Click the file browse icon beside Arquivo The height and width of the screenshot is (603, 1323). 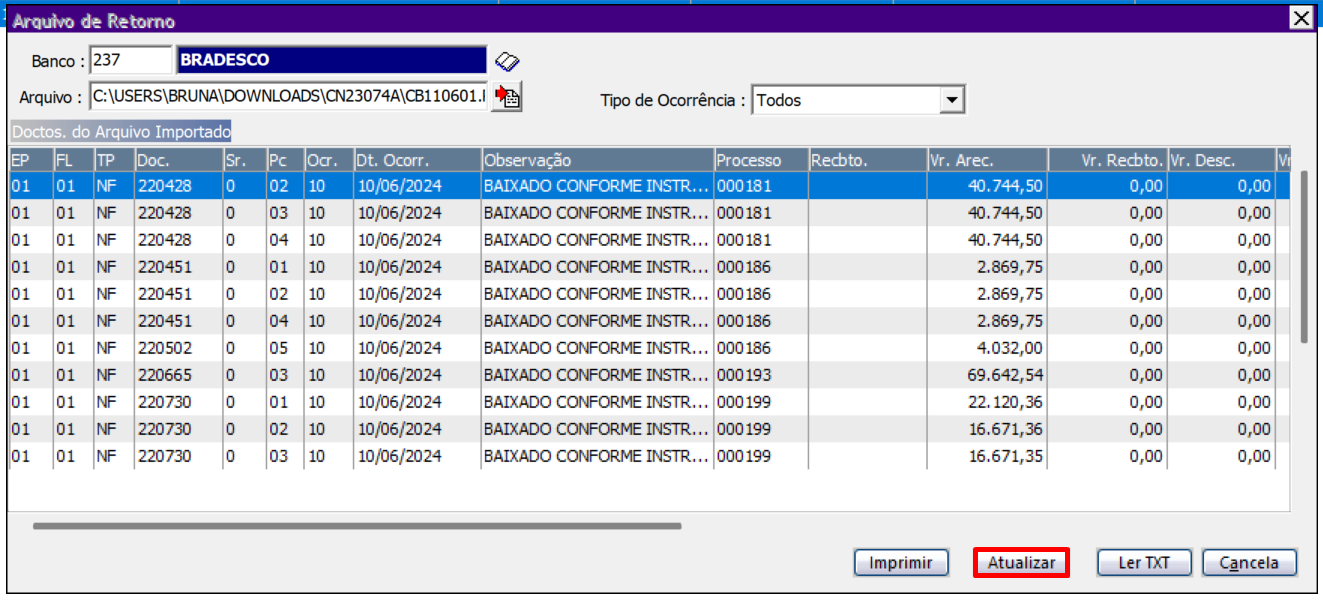[508, 97]
